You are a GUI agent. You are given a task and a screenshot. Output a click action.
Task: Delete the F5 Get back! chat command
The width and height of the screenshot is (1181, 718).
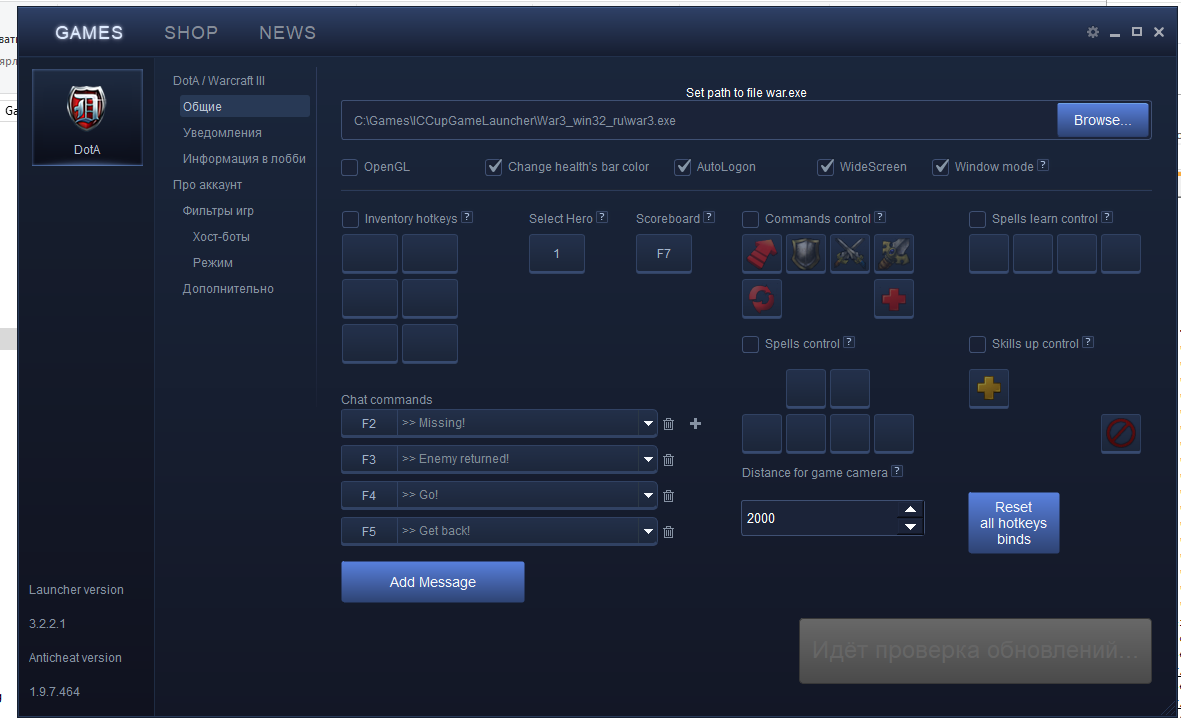coord(668,532)
